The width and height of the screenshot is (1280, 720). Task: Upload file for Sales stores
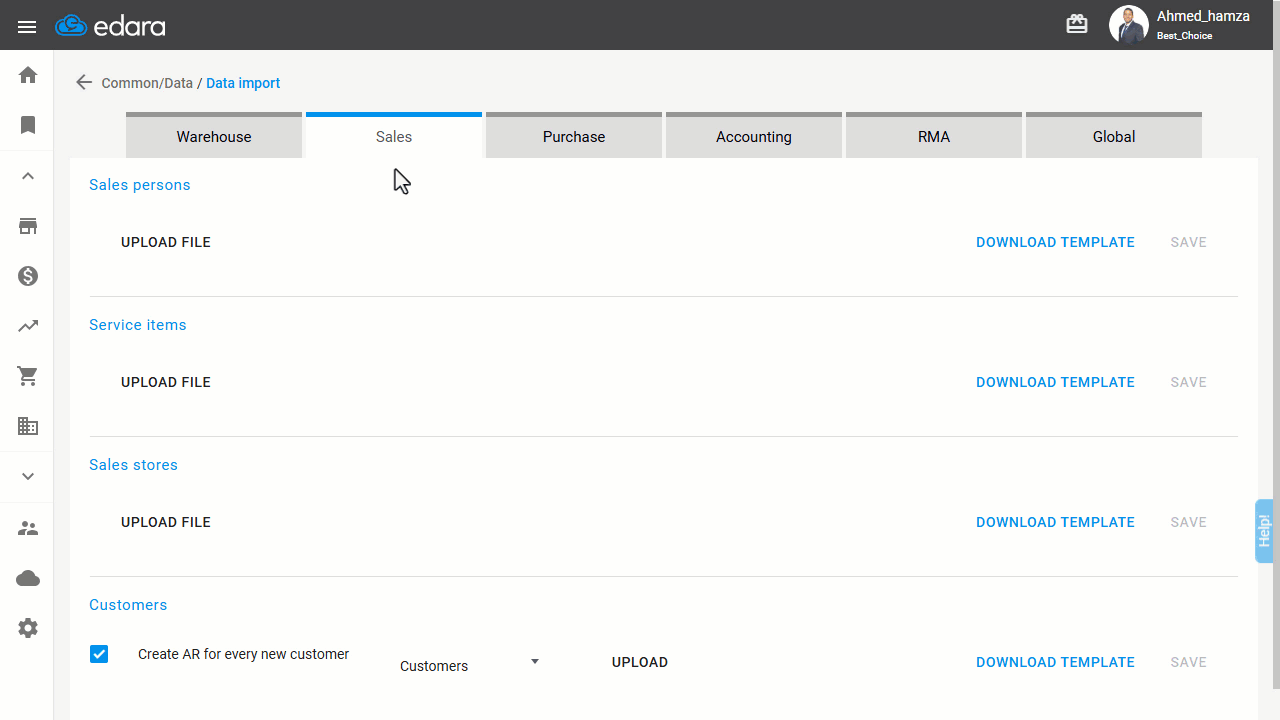(166, 522)
